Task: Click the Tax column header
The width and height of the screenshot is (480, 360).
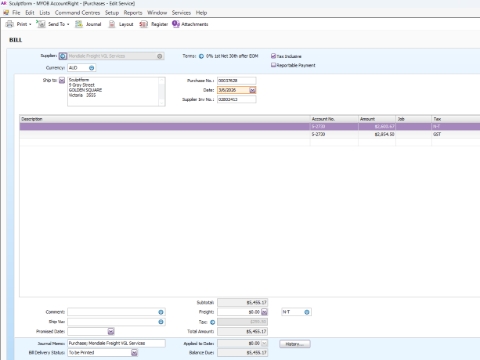Action: [x=456, y=119]
